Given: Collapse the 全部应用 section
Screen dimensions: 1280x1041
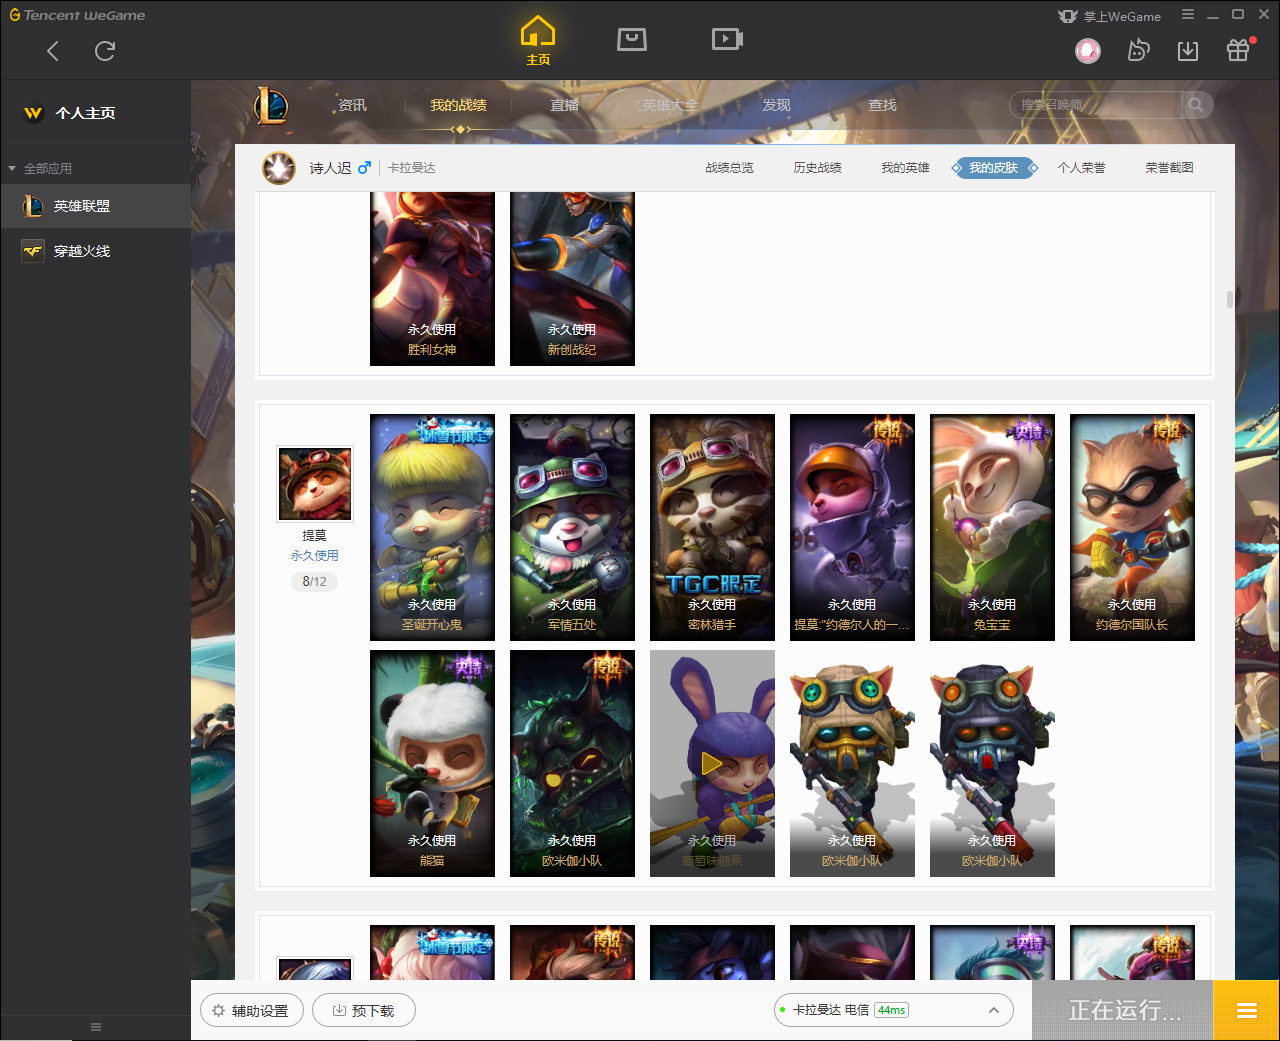Looking at the screenshot, I should 40,168.
